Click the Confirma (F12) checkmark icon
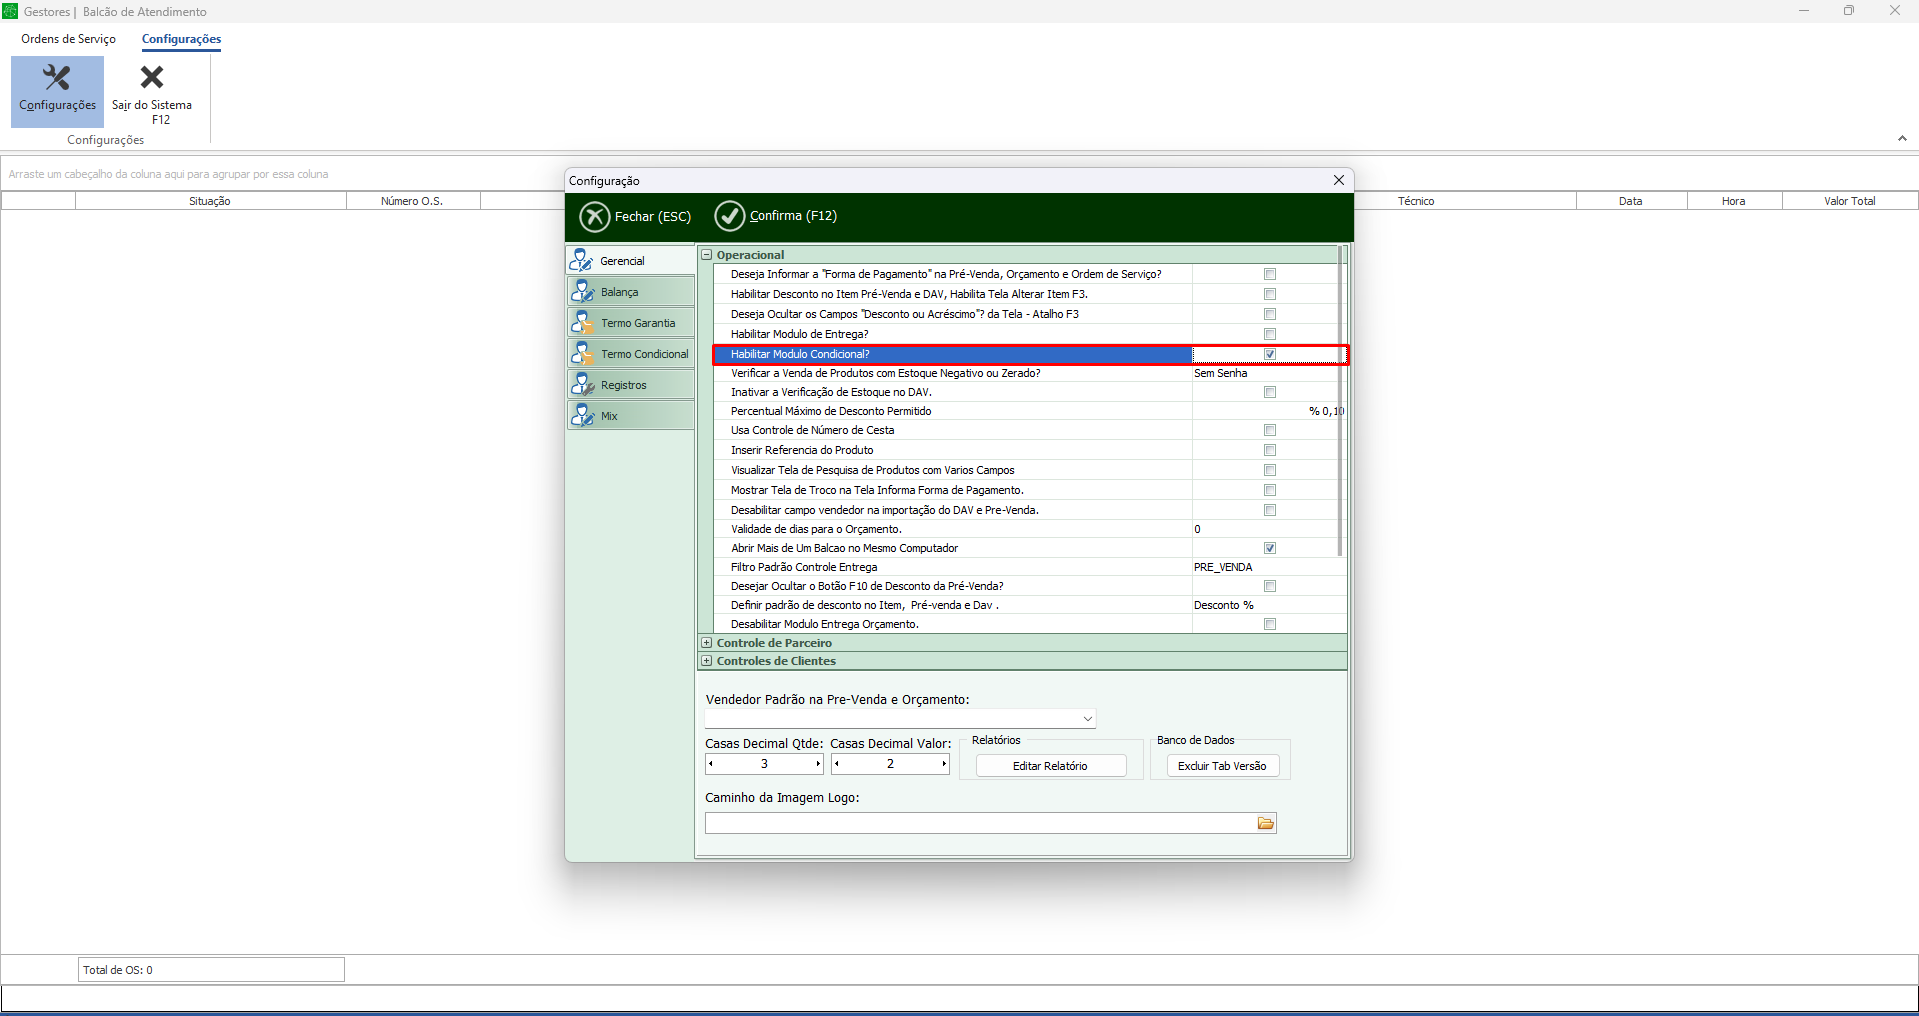Image resolution: width=1919 pixels, height=1016 pixels. [x=730, y=216]
